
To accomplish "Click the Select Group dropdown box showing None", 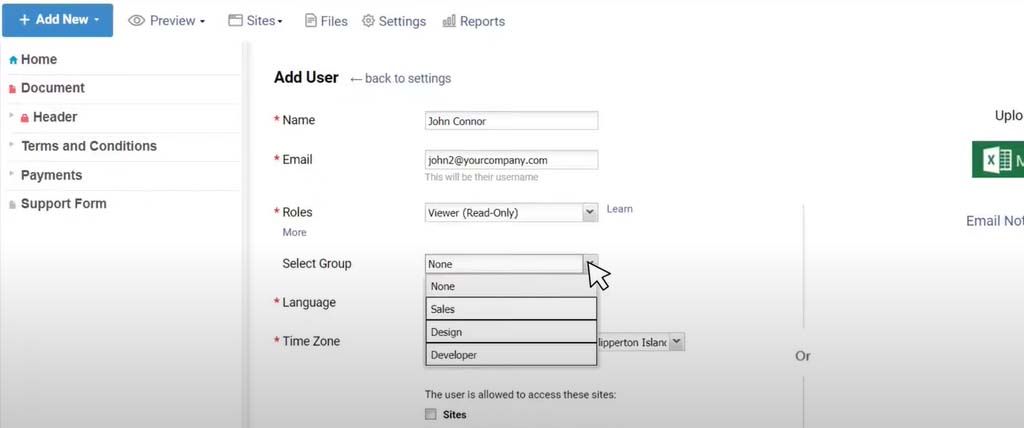I will point(511,264).
